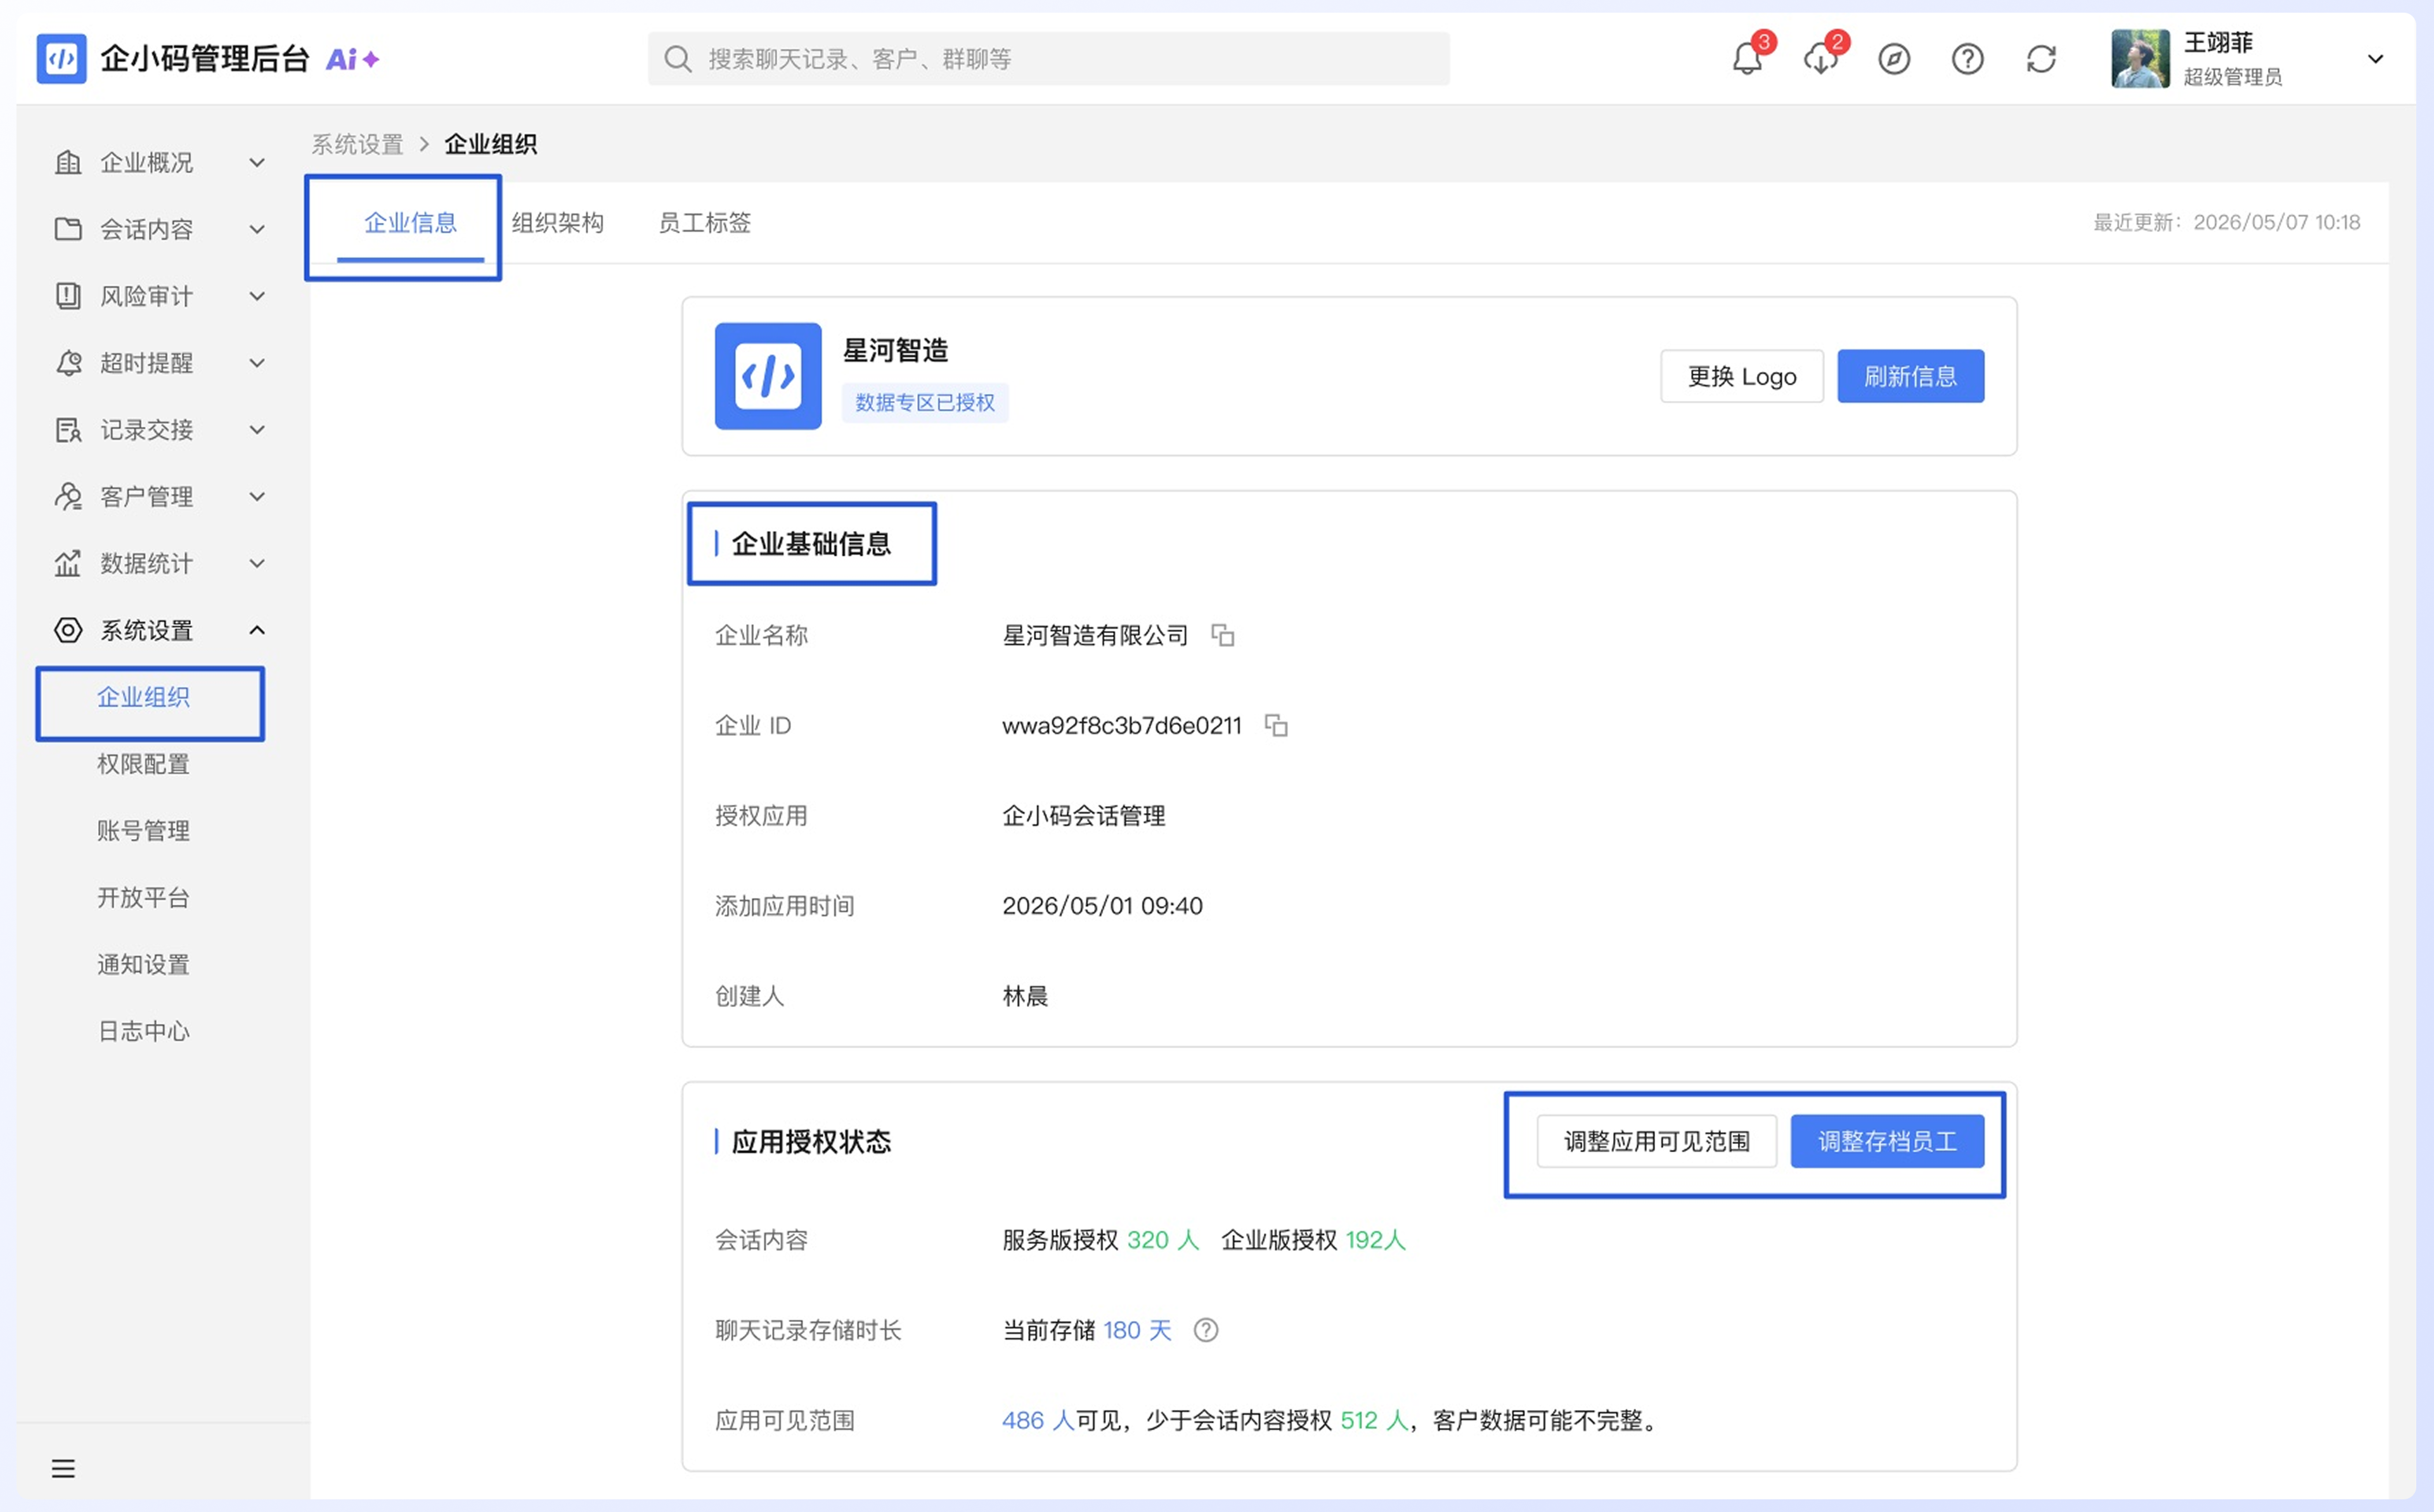
Task: Switch to the 员工标签 tab
Action: (704, 223)
